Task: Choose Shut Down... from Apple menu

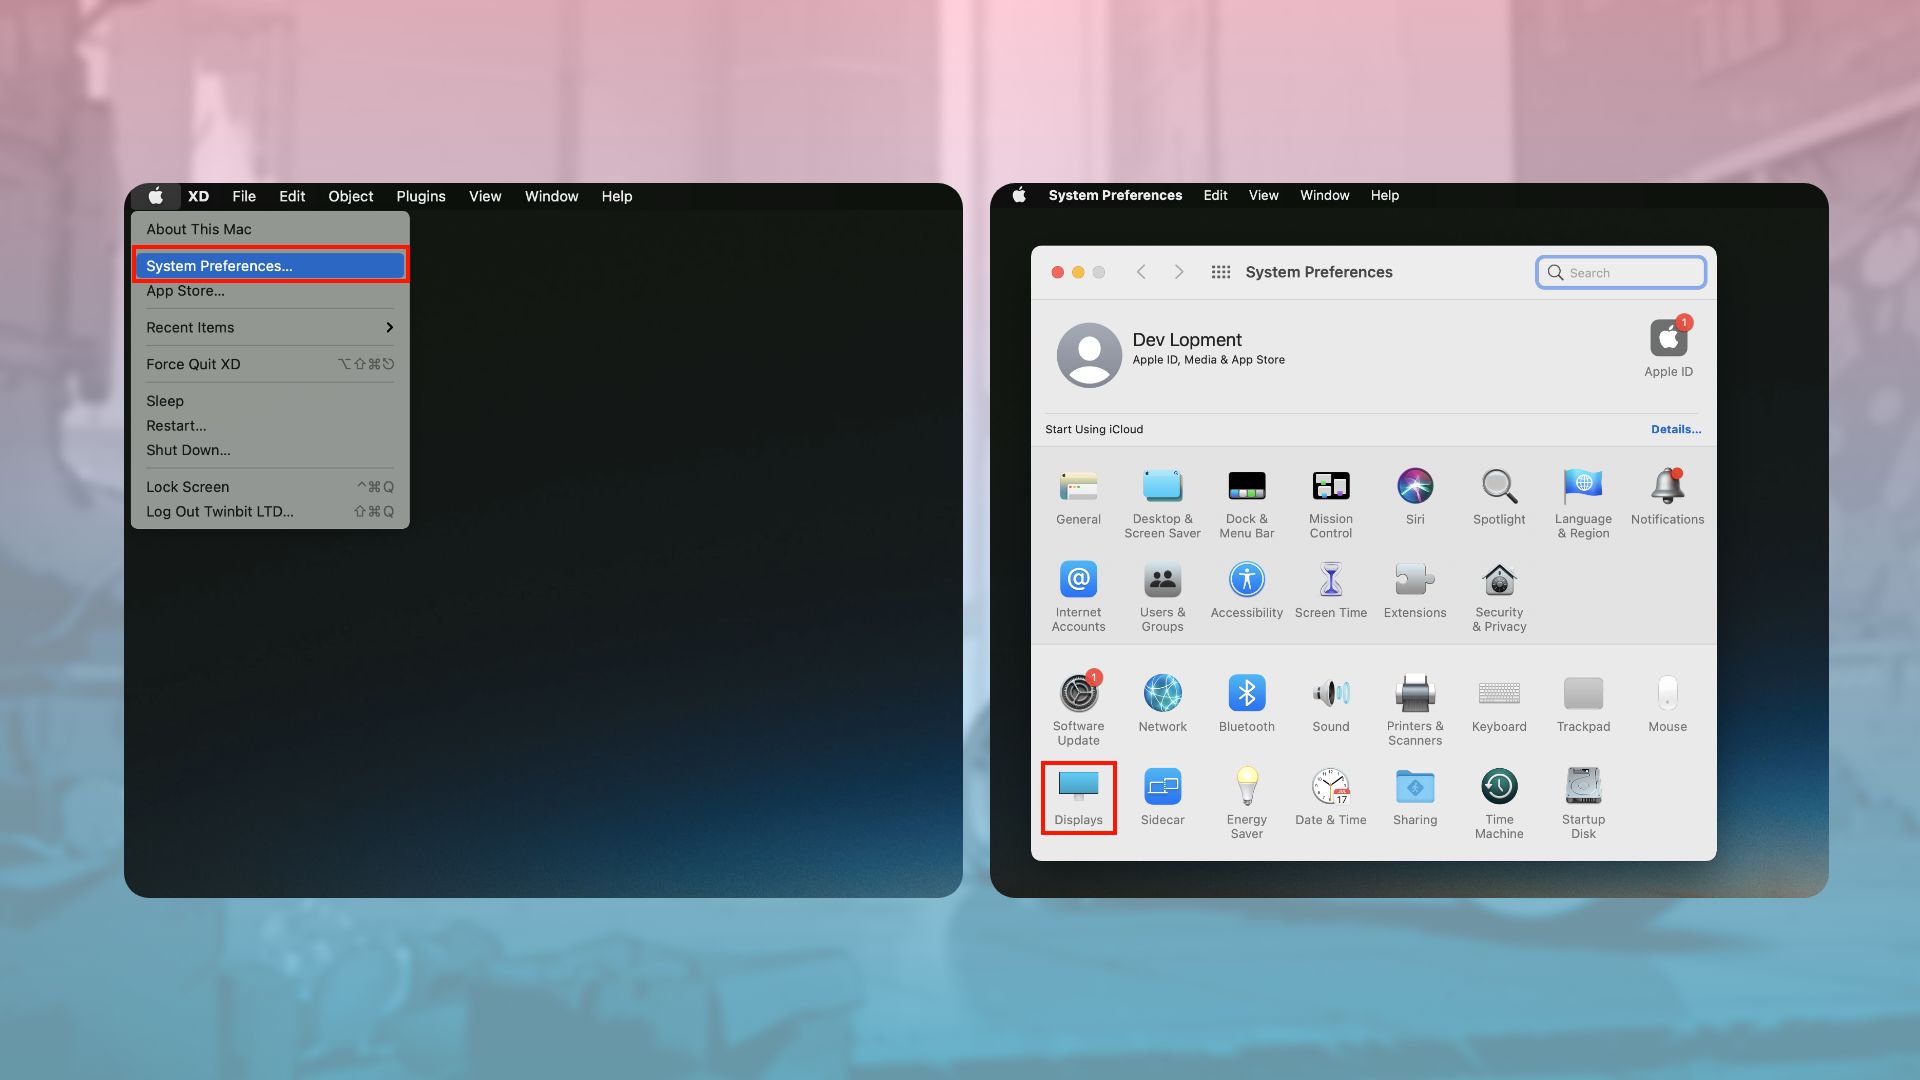Action: click(270, 450)
